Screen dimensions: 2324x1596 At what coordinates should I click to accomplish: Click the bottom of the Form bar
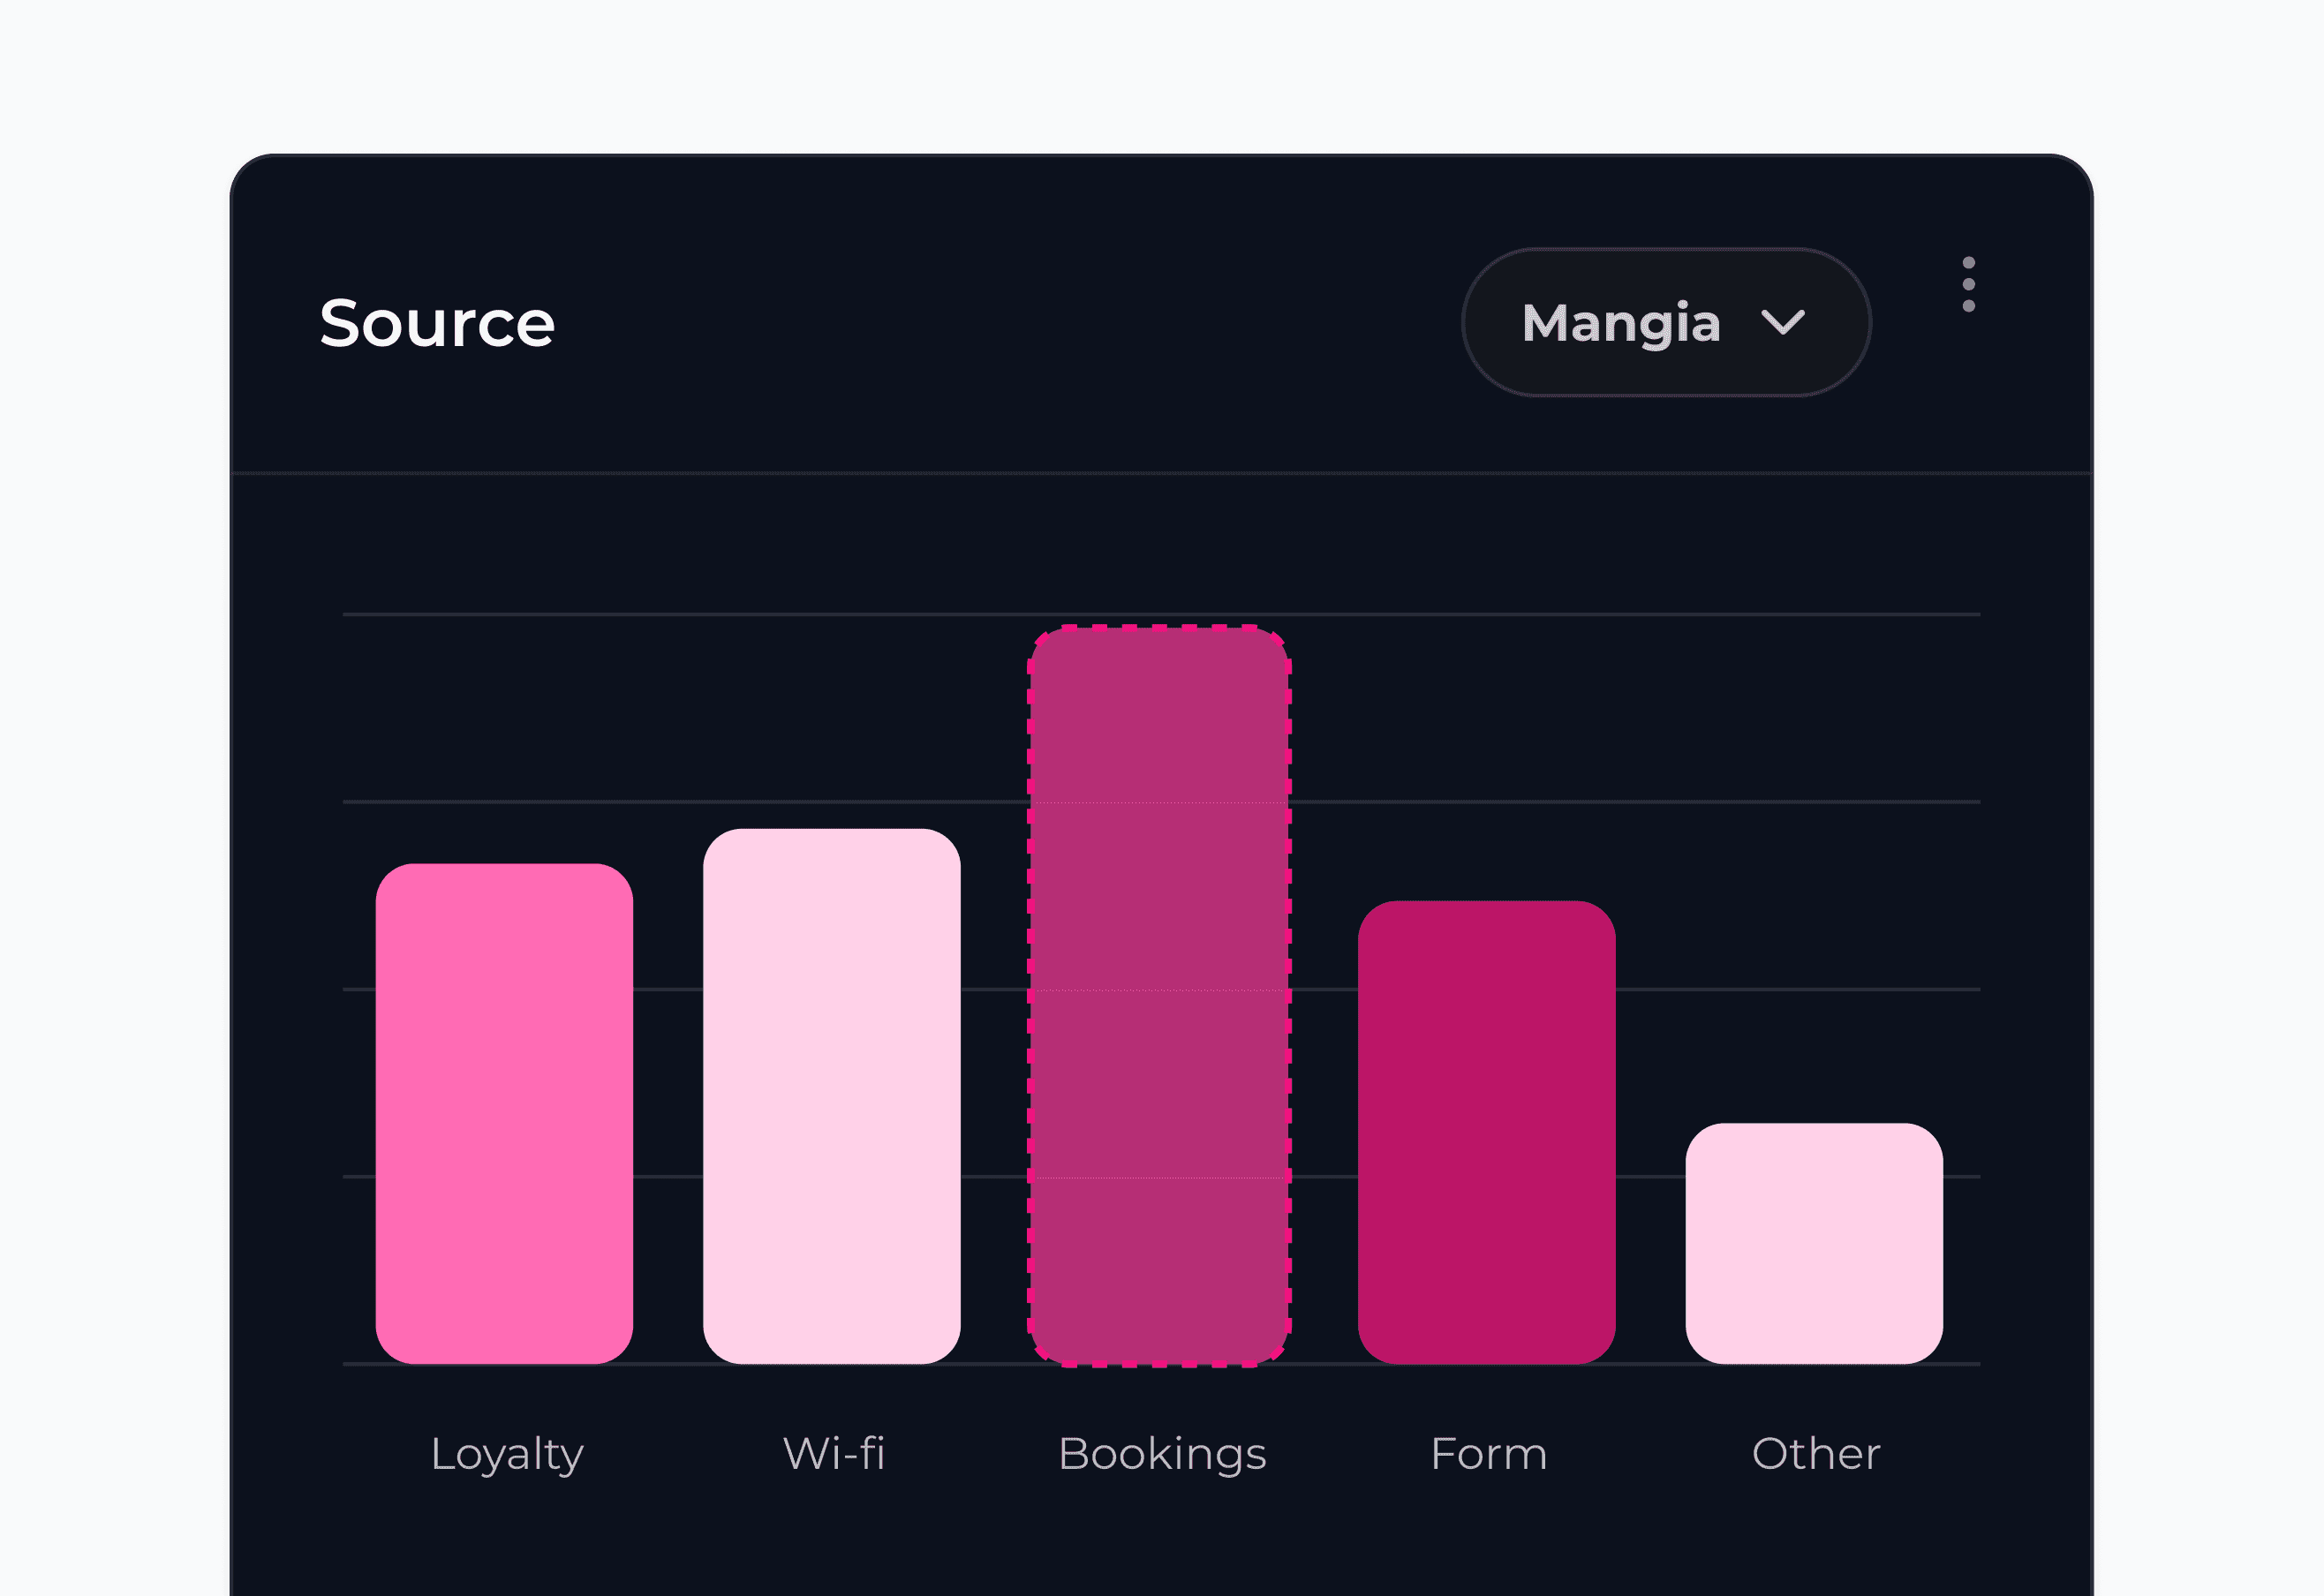point(1486,1352)
